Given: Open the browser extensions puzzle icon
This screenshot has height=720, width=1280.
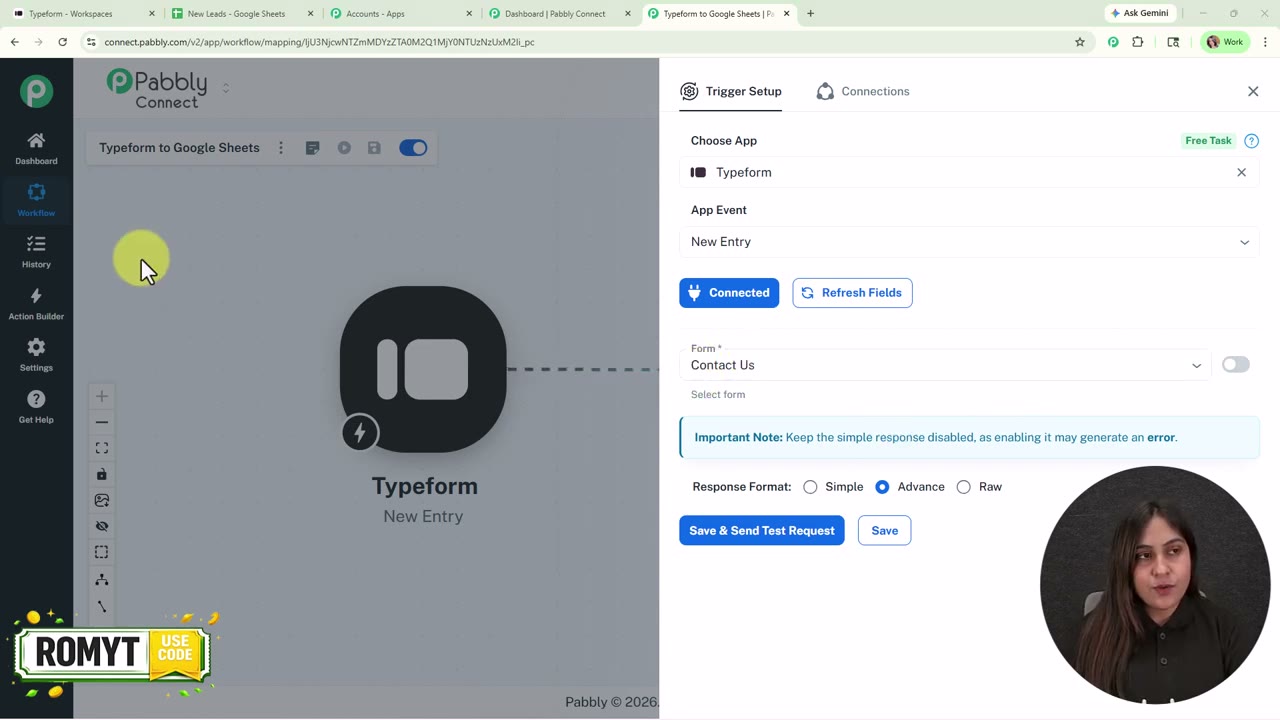Looking at the screenshot, I should click(1138, 42).
